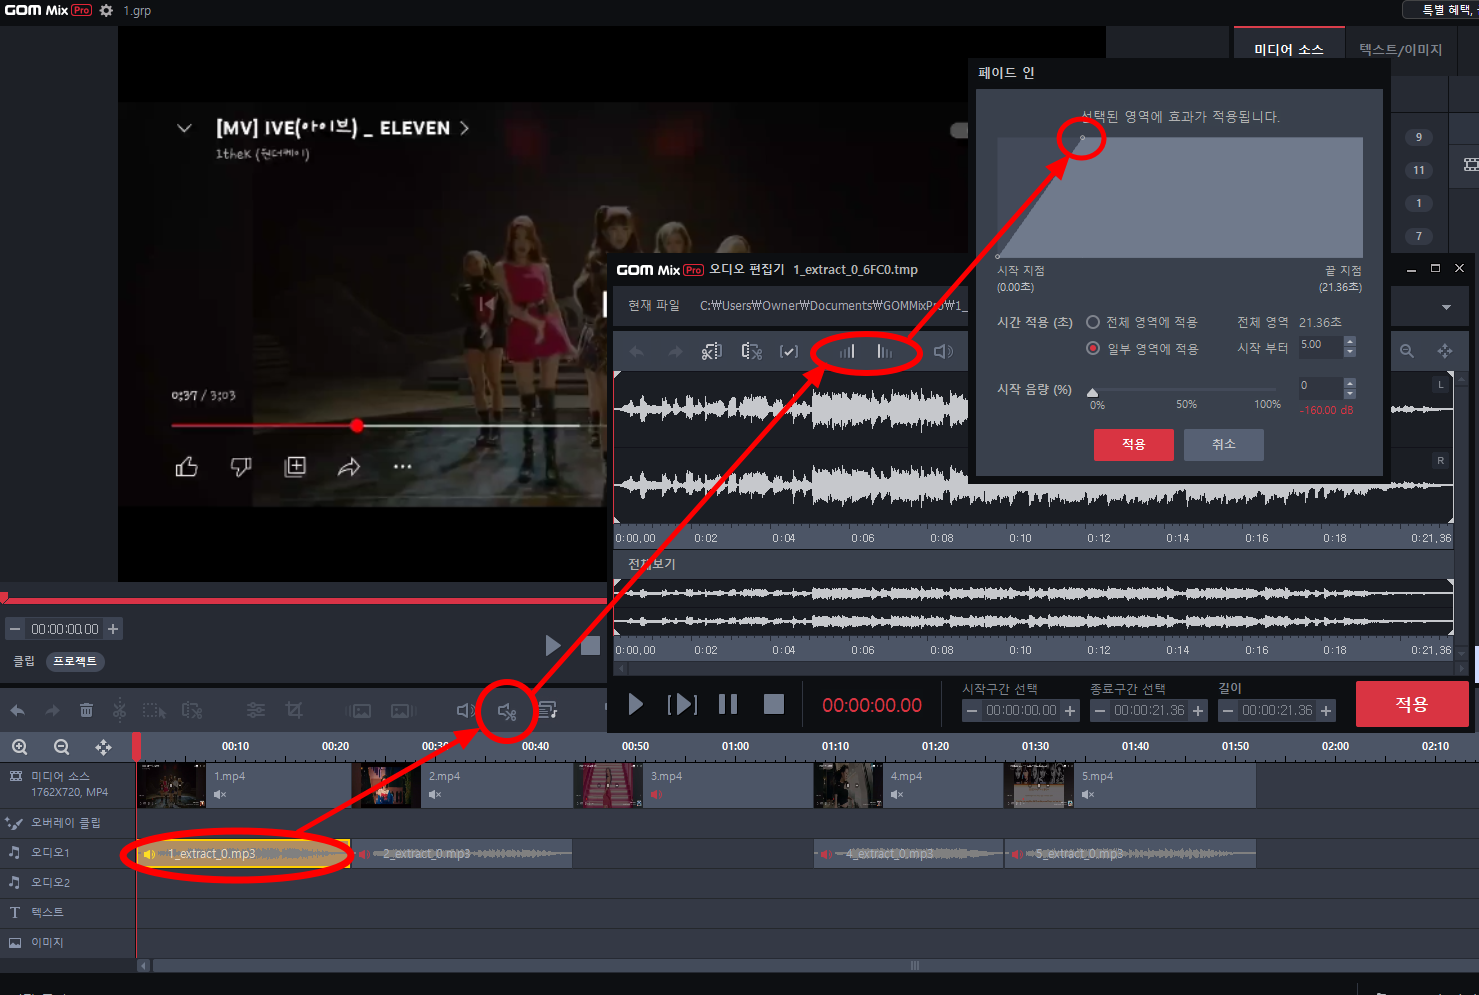This screenshot has width=1479, height=995.
Task: Pause audio editor playback
Action: click(728, 704)
